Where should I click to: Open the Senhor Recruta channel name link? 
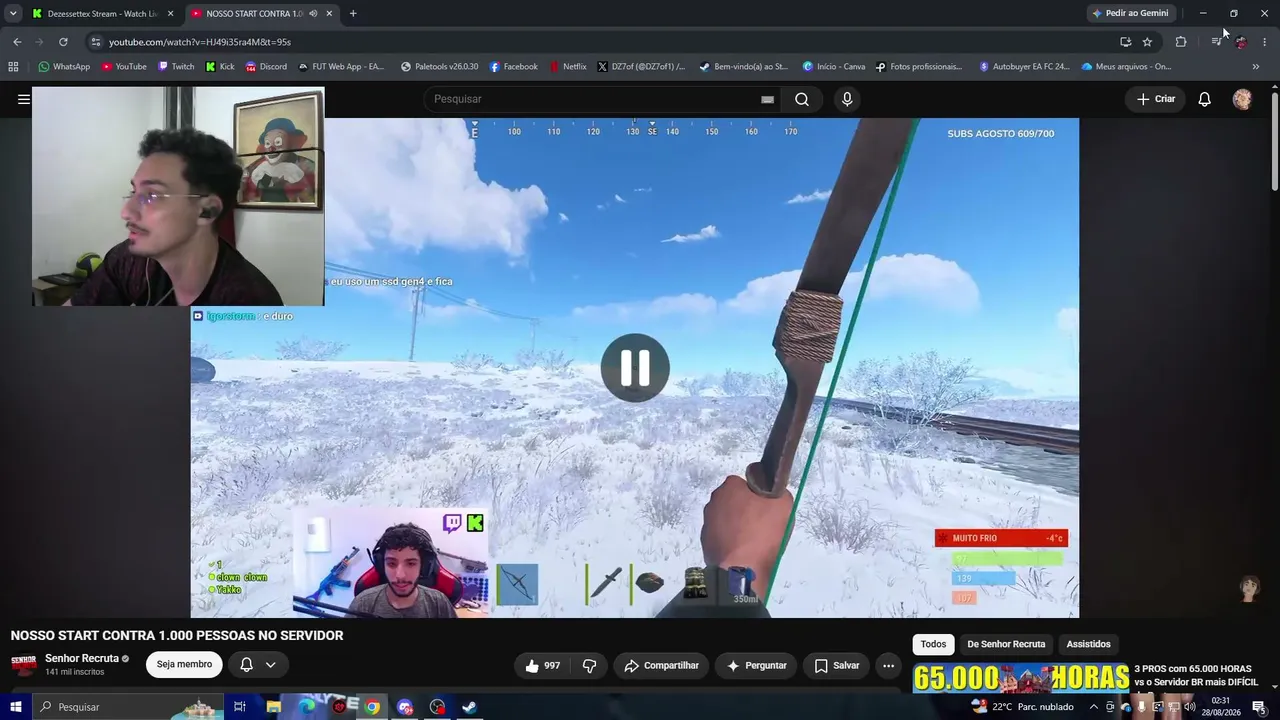(x=82, y=658)
